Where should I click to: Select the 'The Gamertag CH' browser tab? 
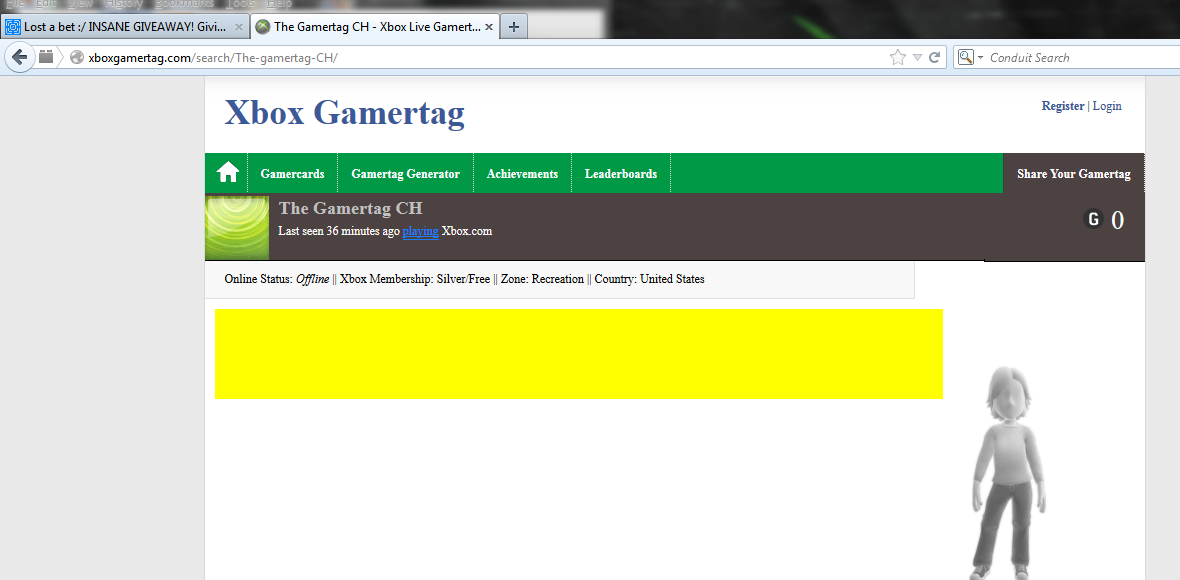click(x=376, y=27)
